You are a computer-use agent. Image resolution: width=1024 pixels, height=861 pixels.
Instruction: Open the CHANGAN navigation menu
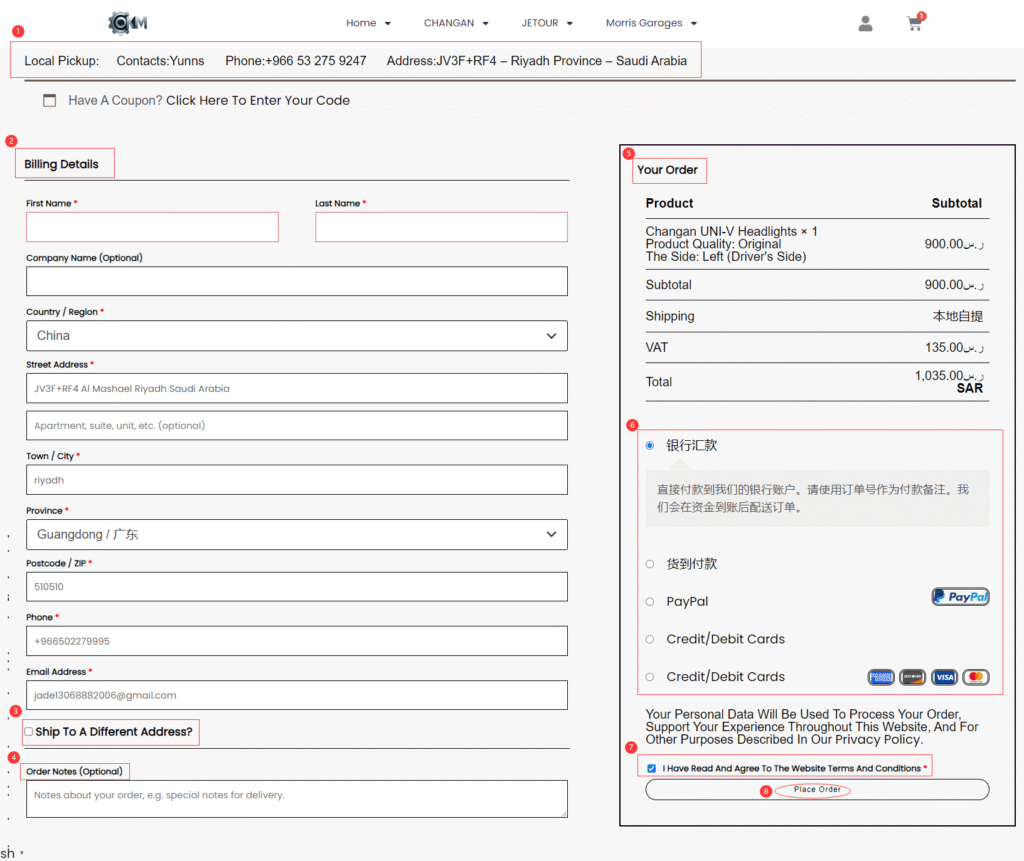[456, 23]
